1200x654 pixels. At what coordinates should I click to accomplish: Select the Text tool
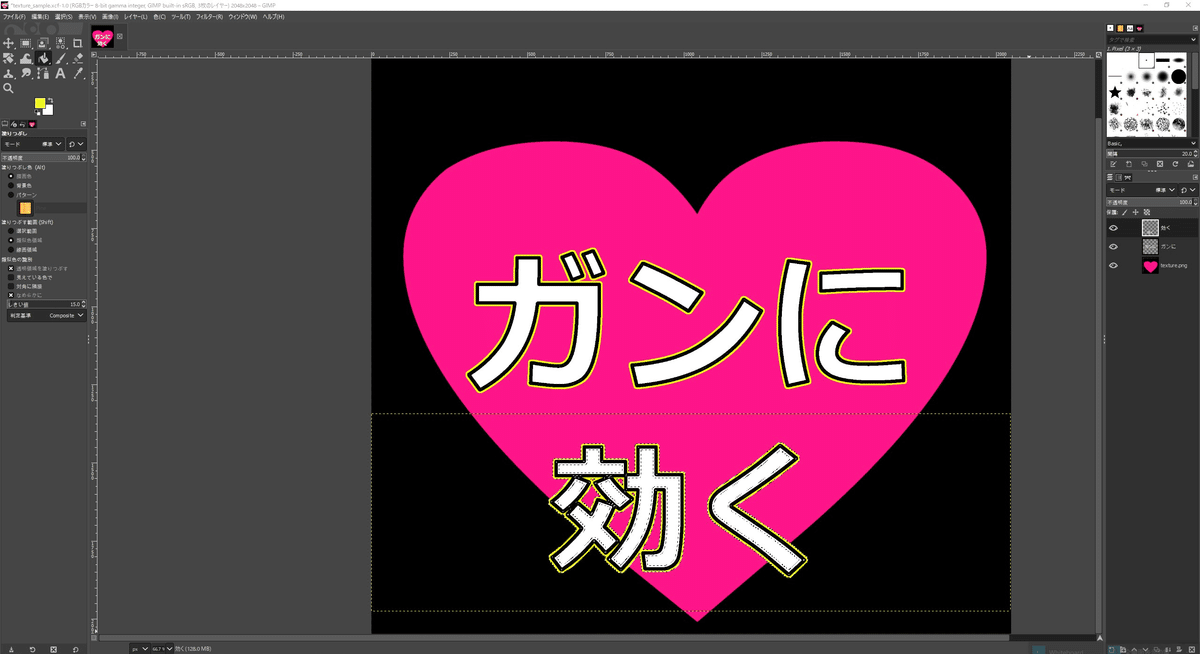tap(60, 74)
